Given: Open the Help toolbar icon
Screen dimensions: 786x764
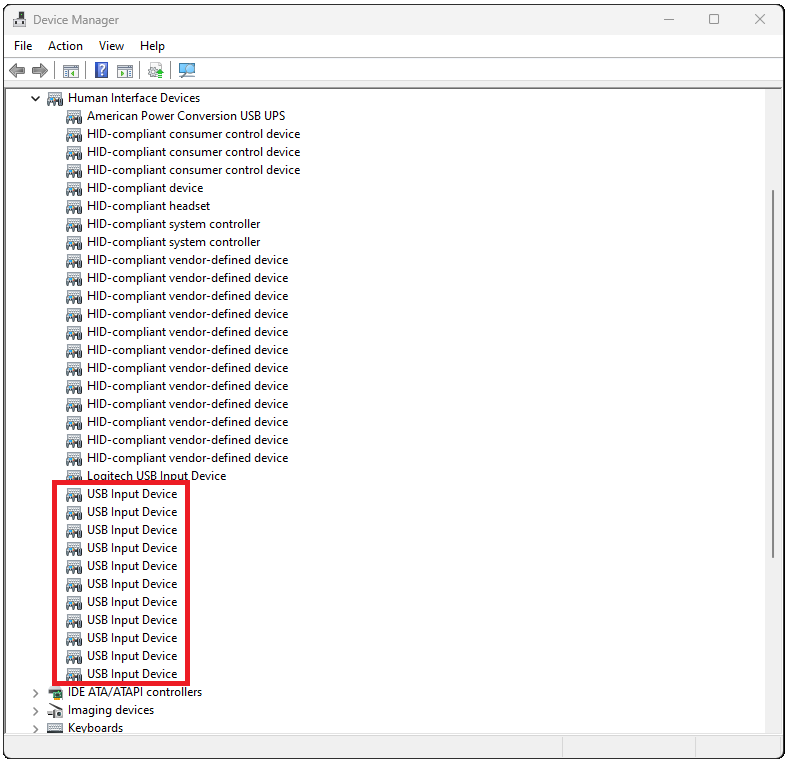Looking at the screenshot, I should click(x=101, y=71).
